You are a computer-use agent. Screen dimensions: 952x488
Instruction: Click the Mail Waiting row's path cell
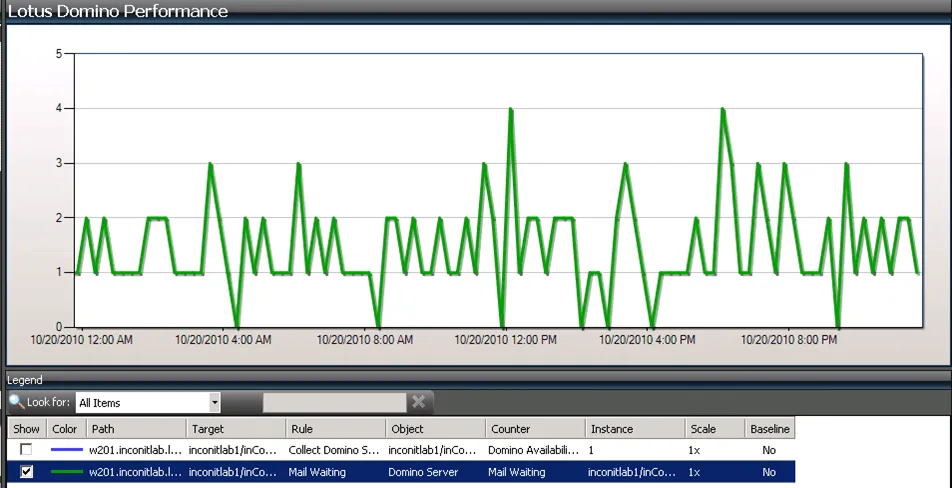(137, 472)
